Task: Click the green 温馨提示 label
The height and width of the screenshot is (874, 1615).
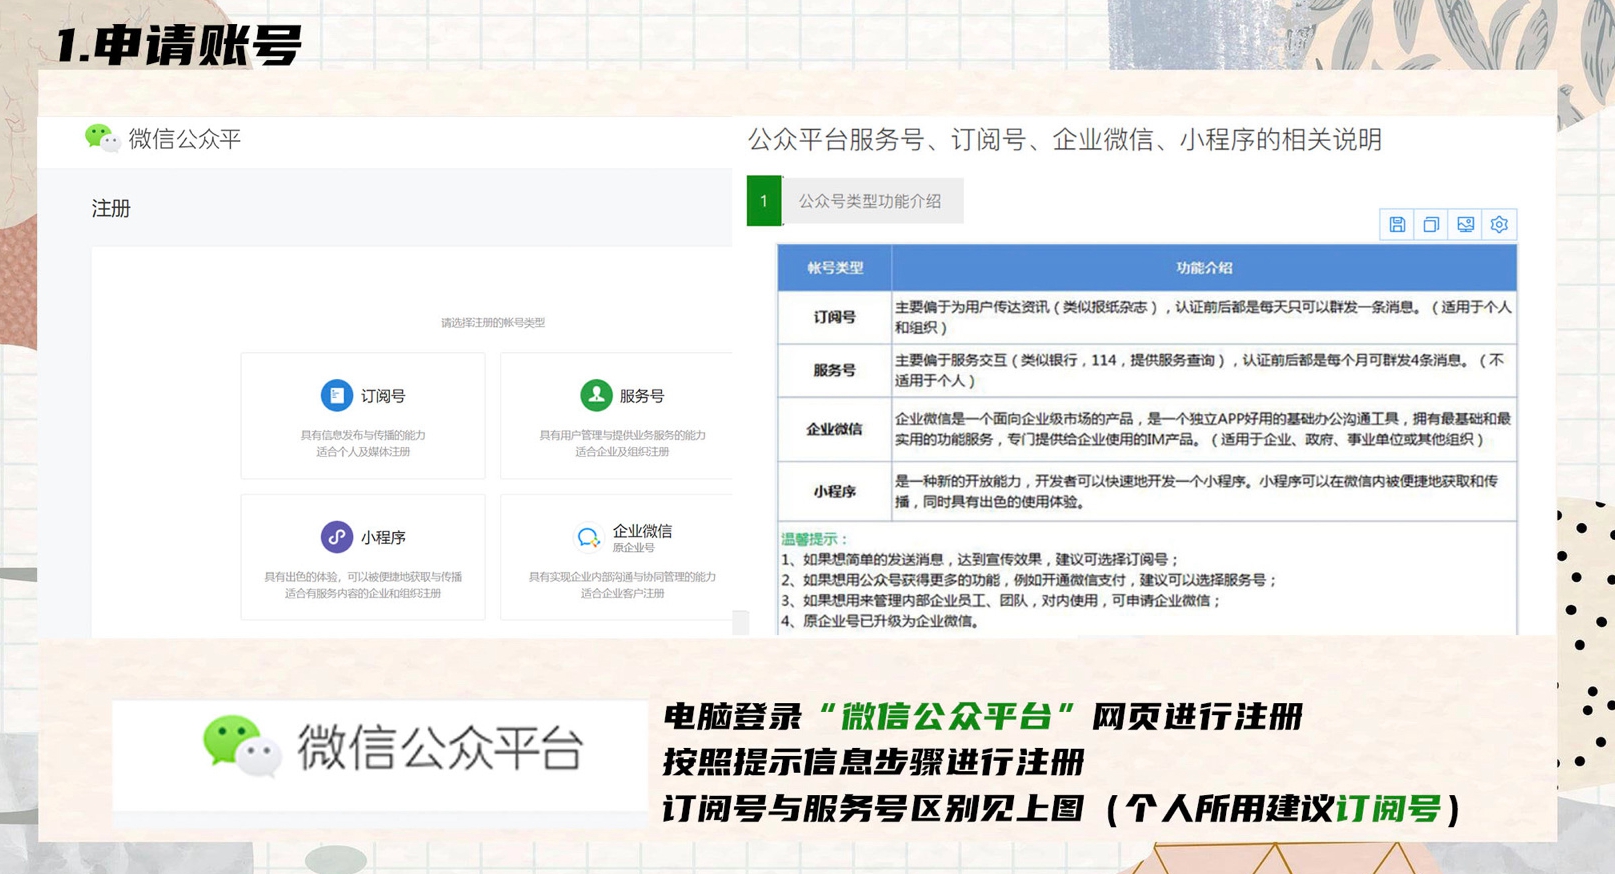Action: (814, 539)
